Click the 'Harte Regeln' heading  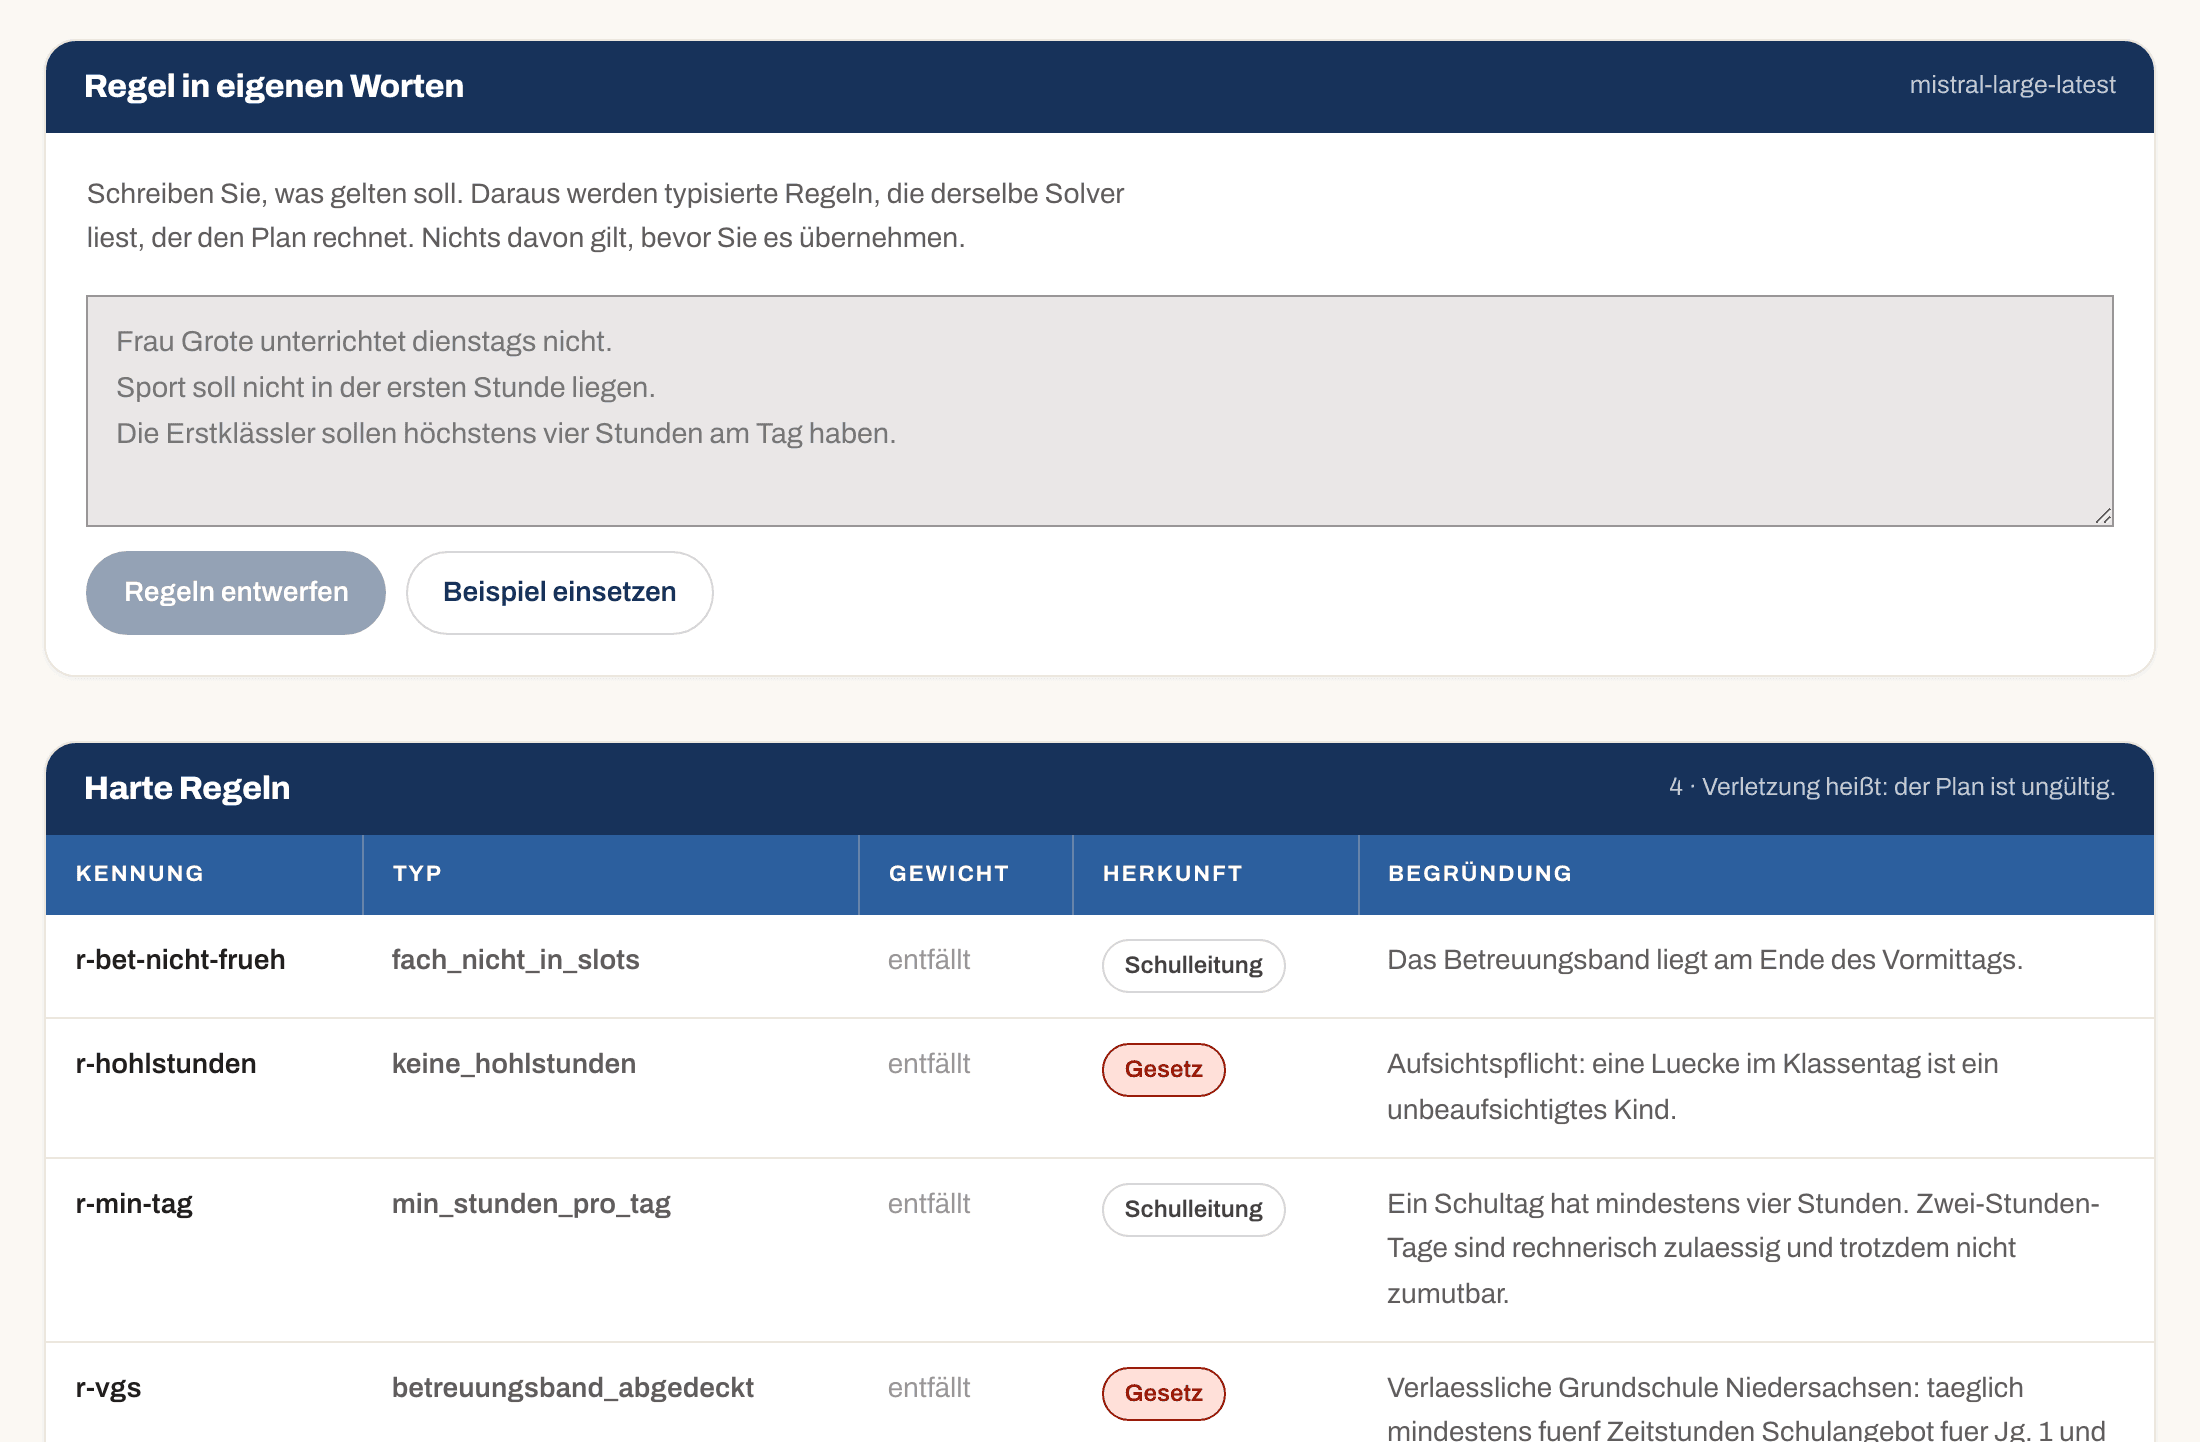[187, 788]
